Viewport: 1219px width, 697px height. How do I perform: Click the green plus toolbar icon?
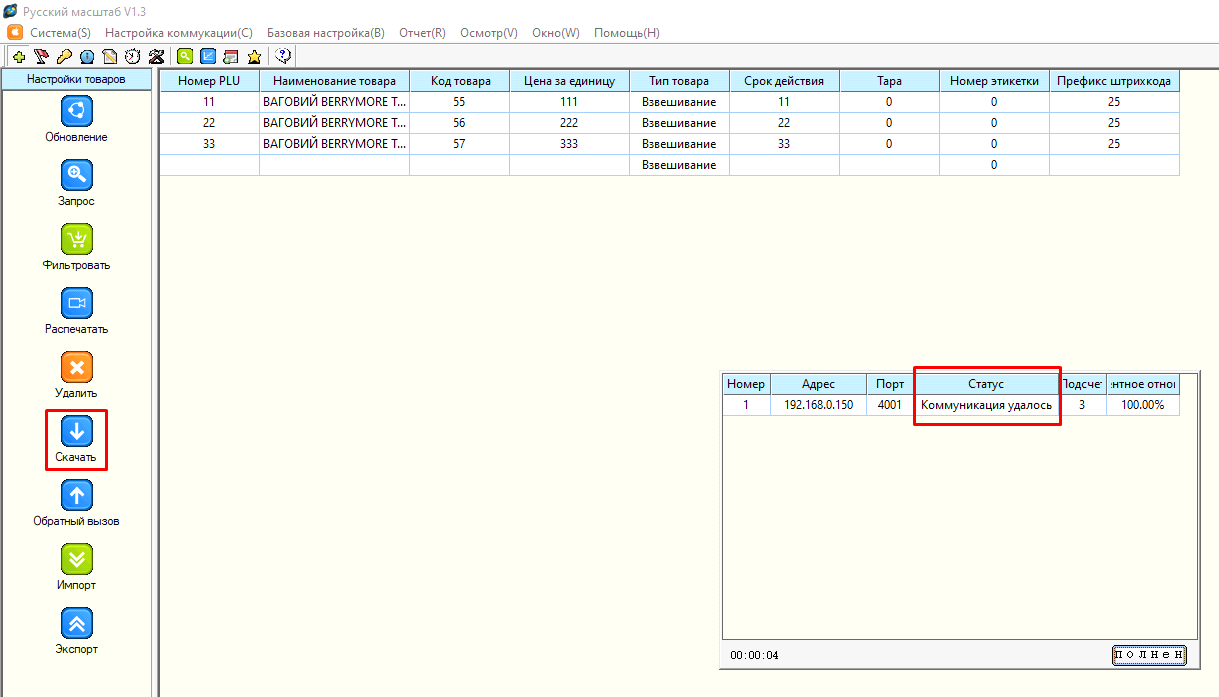[18, 57]
